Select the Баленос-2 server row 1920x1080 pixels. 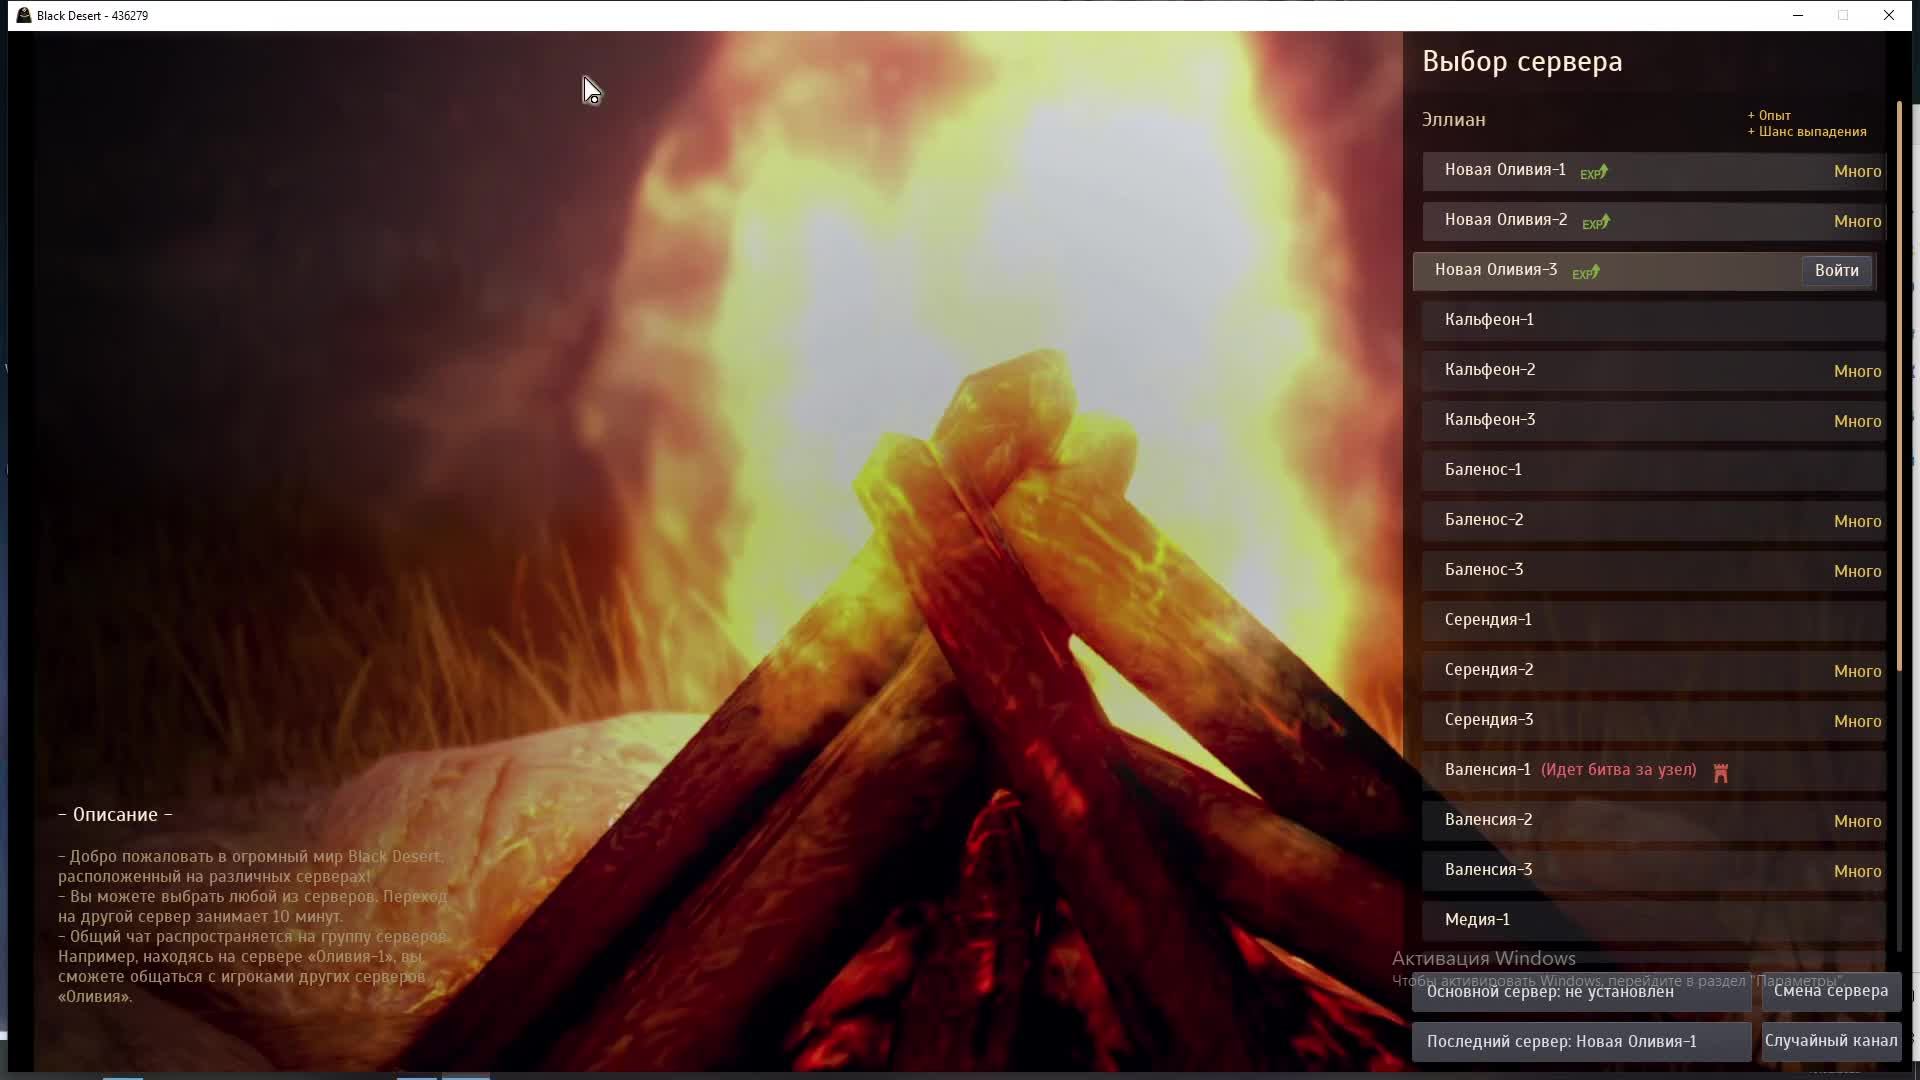coord(1654,521)
